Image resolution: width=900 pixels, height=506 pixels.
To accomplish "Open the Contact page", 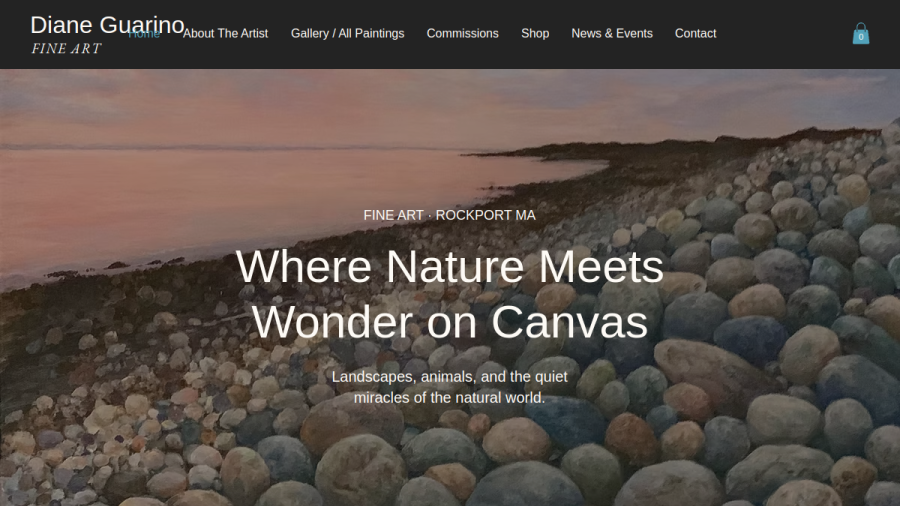I will [x=695, y=34].
